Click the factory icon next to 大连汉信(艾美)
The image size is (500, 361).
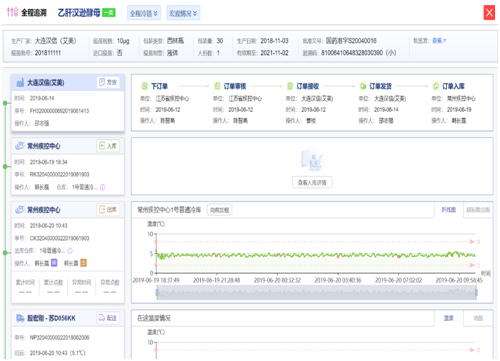20,82
